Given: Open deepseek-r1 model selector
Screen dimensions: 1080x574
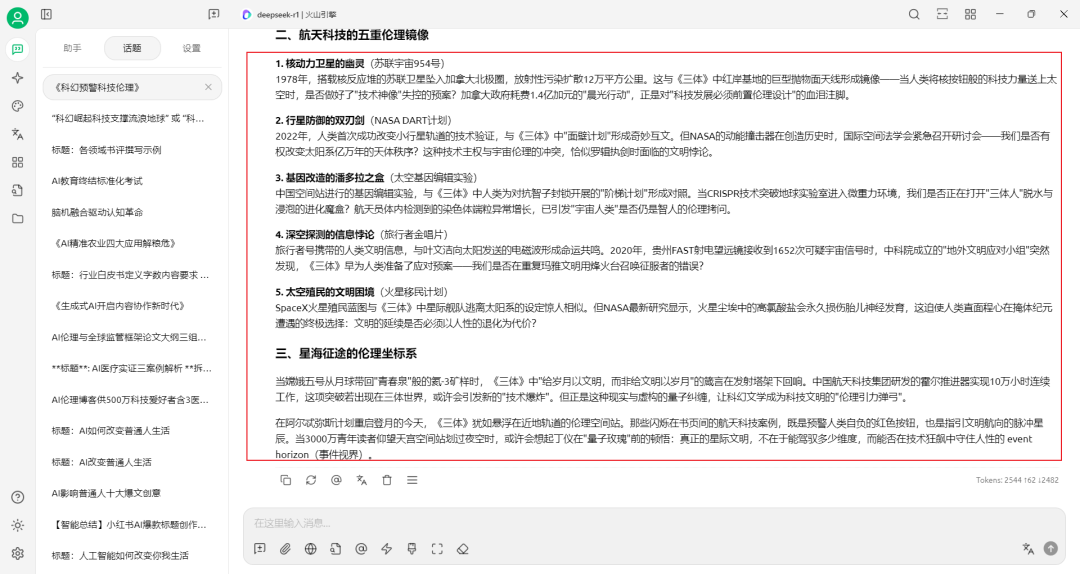Looking at the screenshot, I should pos(289,14).
